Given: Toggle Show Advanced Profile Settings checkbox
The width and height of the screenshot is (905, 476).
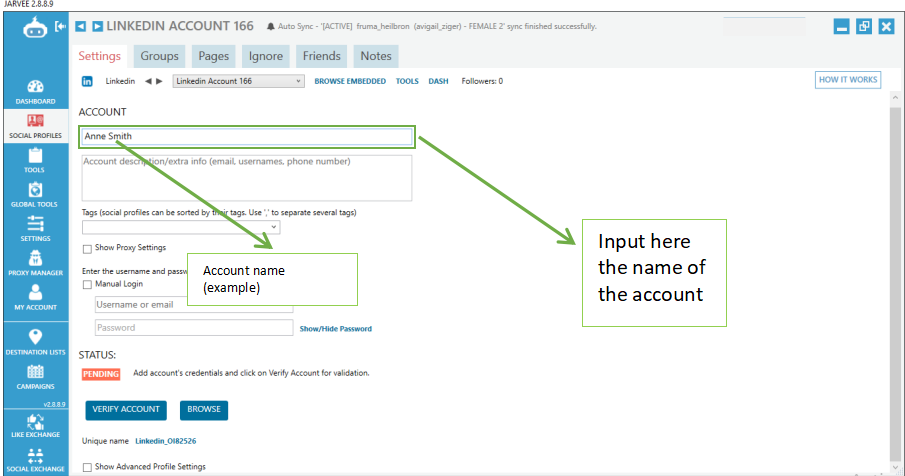Looking at the screenshot, I should click(x=87, y=467).
